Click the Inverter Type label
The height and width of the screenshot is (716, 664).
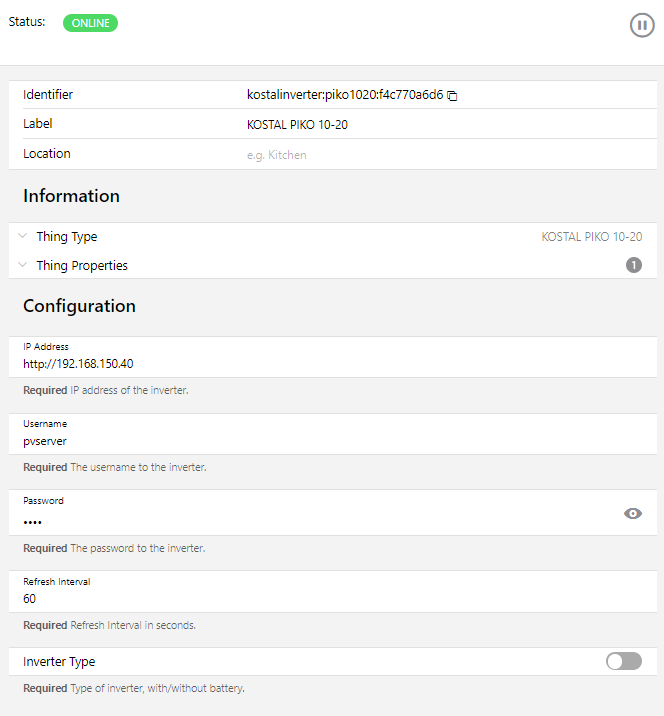[59, 661]
